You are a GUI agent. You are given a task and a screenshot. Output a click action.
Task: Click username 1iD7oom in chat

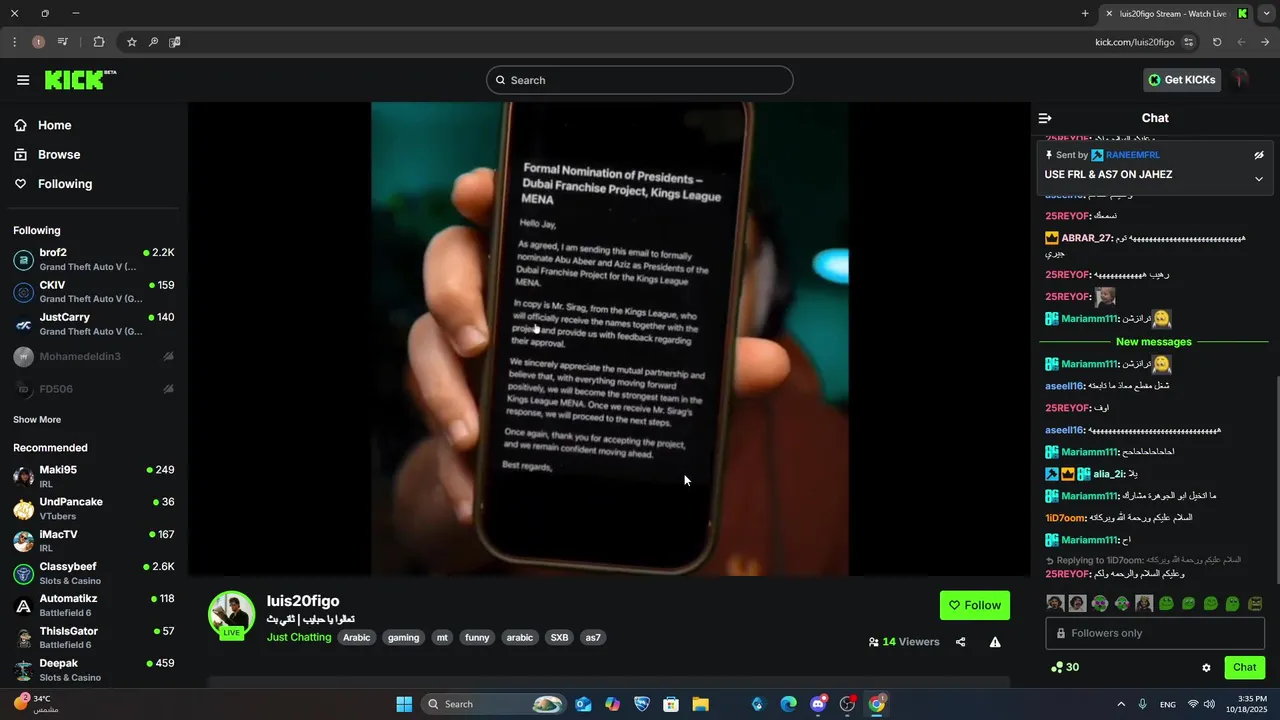tap(1065, 518)
